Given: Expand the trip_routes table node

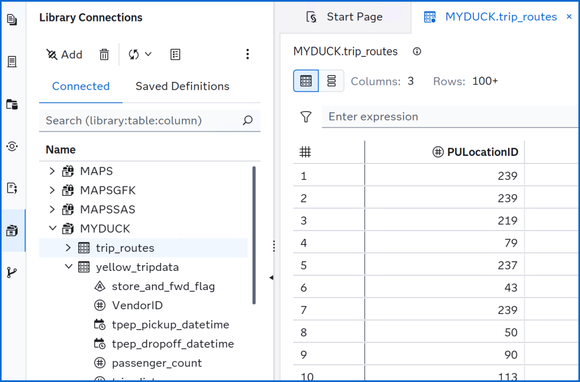Looking at the screenshot, I should click(68, 247).
